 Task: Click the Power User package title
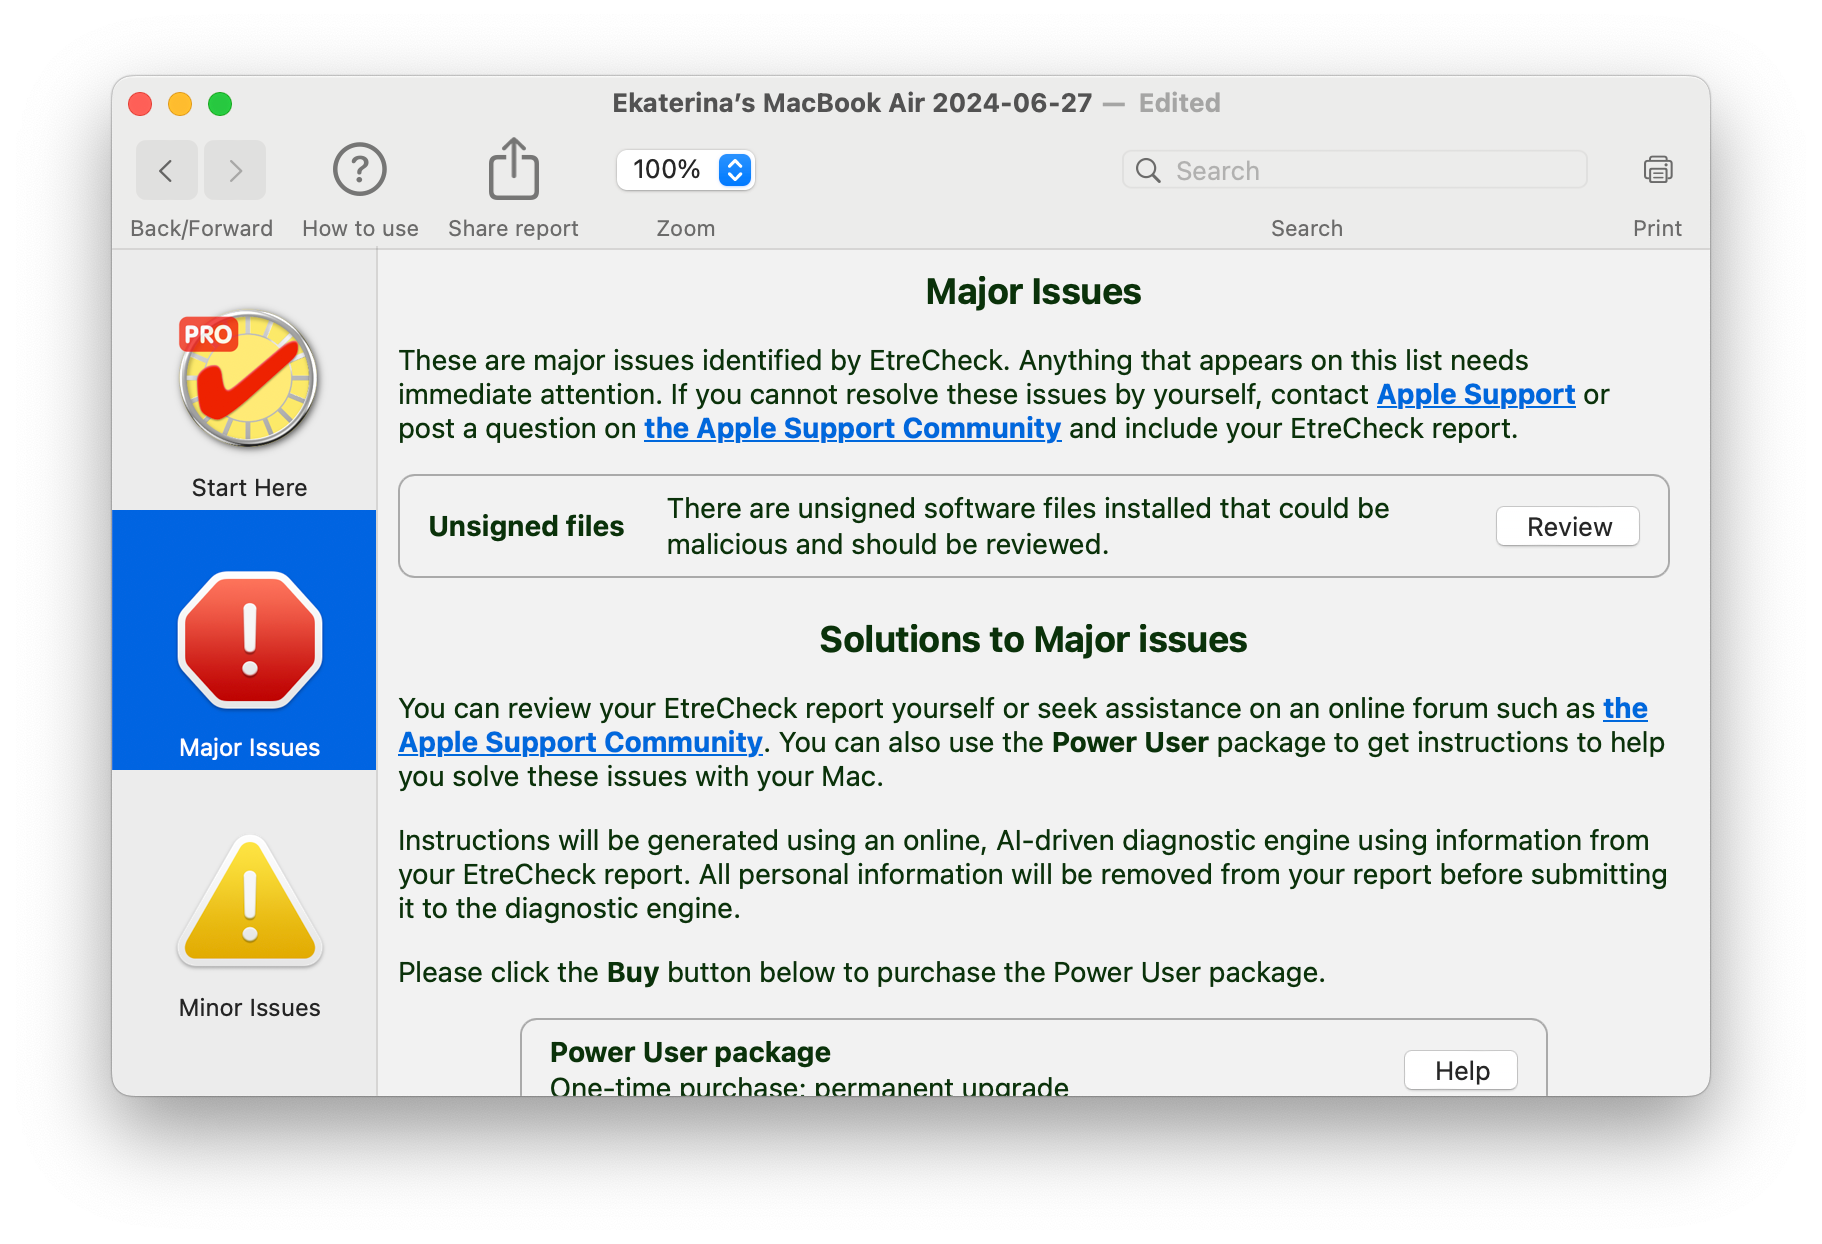tap(690, 1053)
